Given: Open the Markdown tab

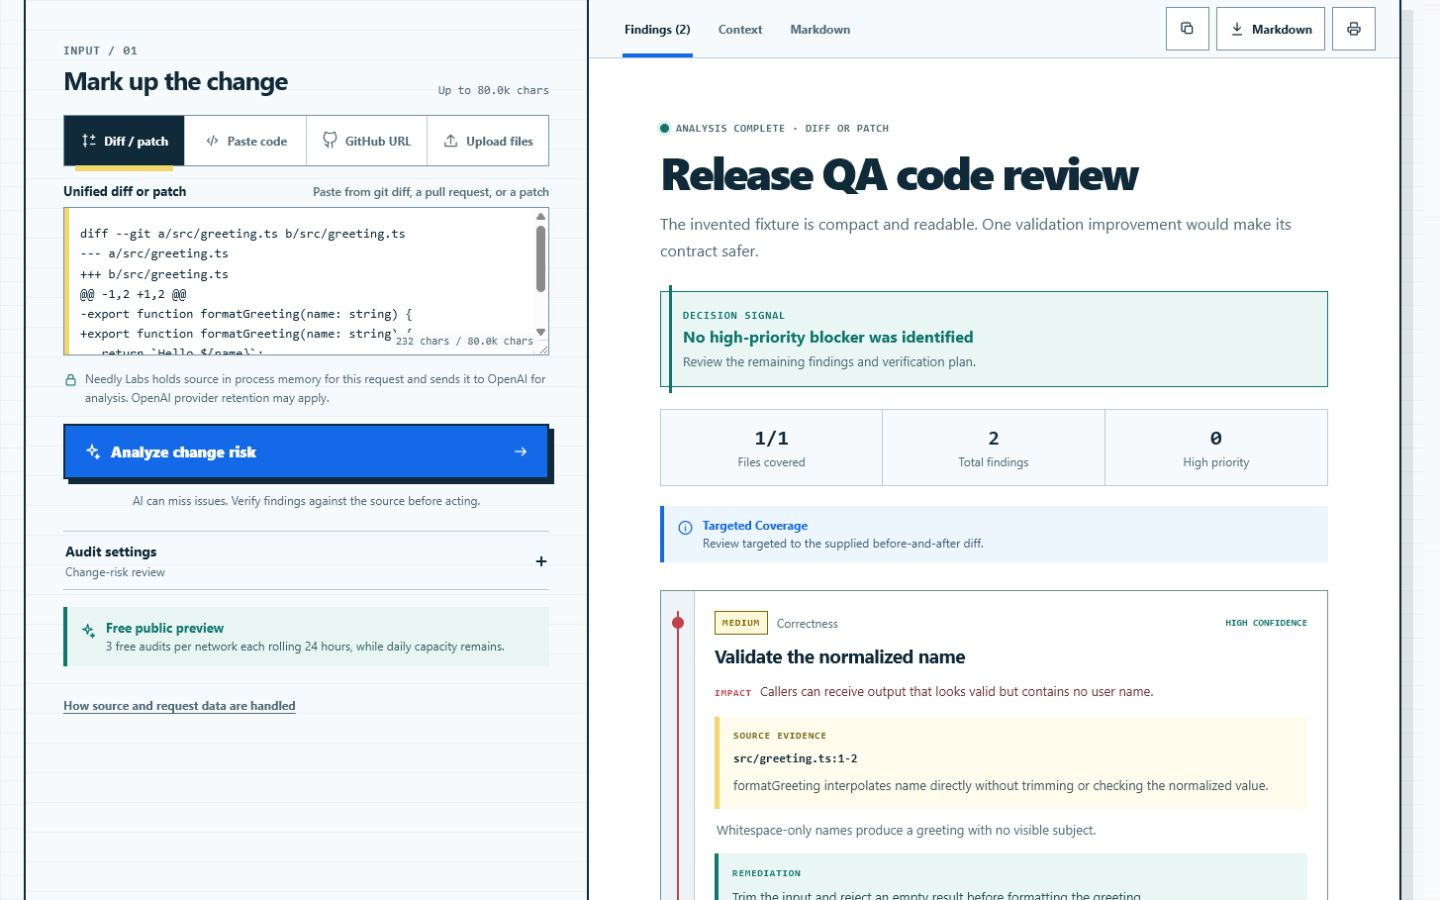Looking at the screenshot, I should pyautogui.click(x=820, y=30).
